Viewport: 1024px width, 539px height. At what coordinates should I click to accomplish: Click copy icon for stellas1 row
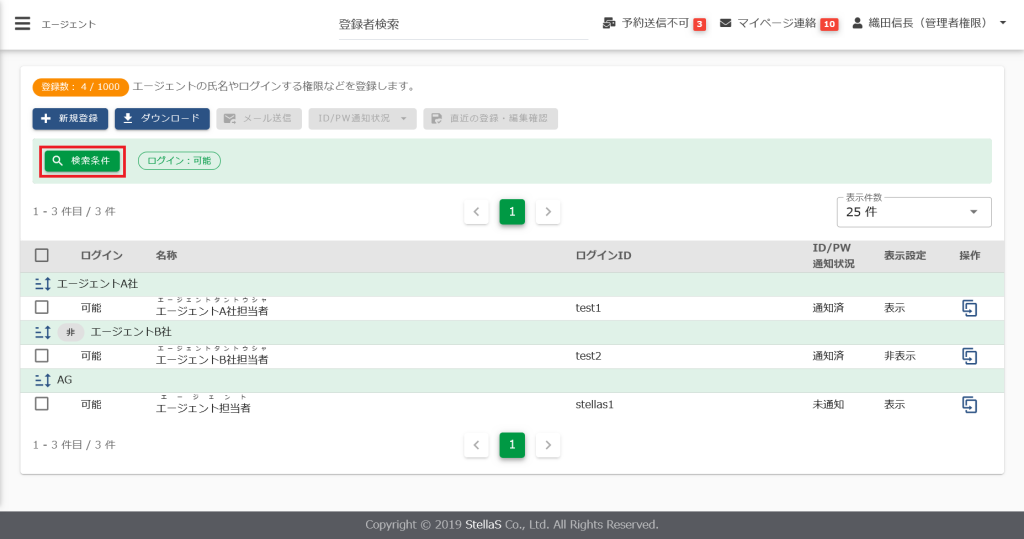[969, 404]
